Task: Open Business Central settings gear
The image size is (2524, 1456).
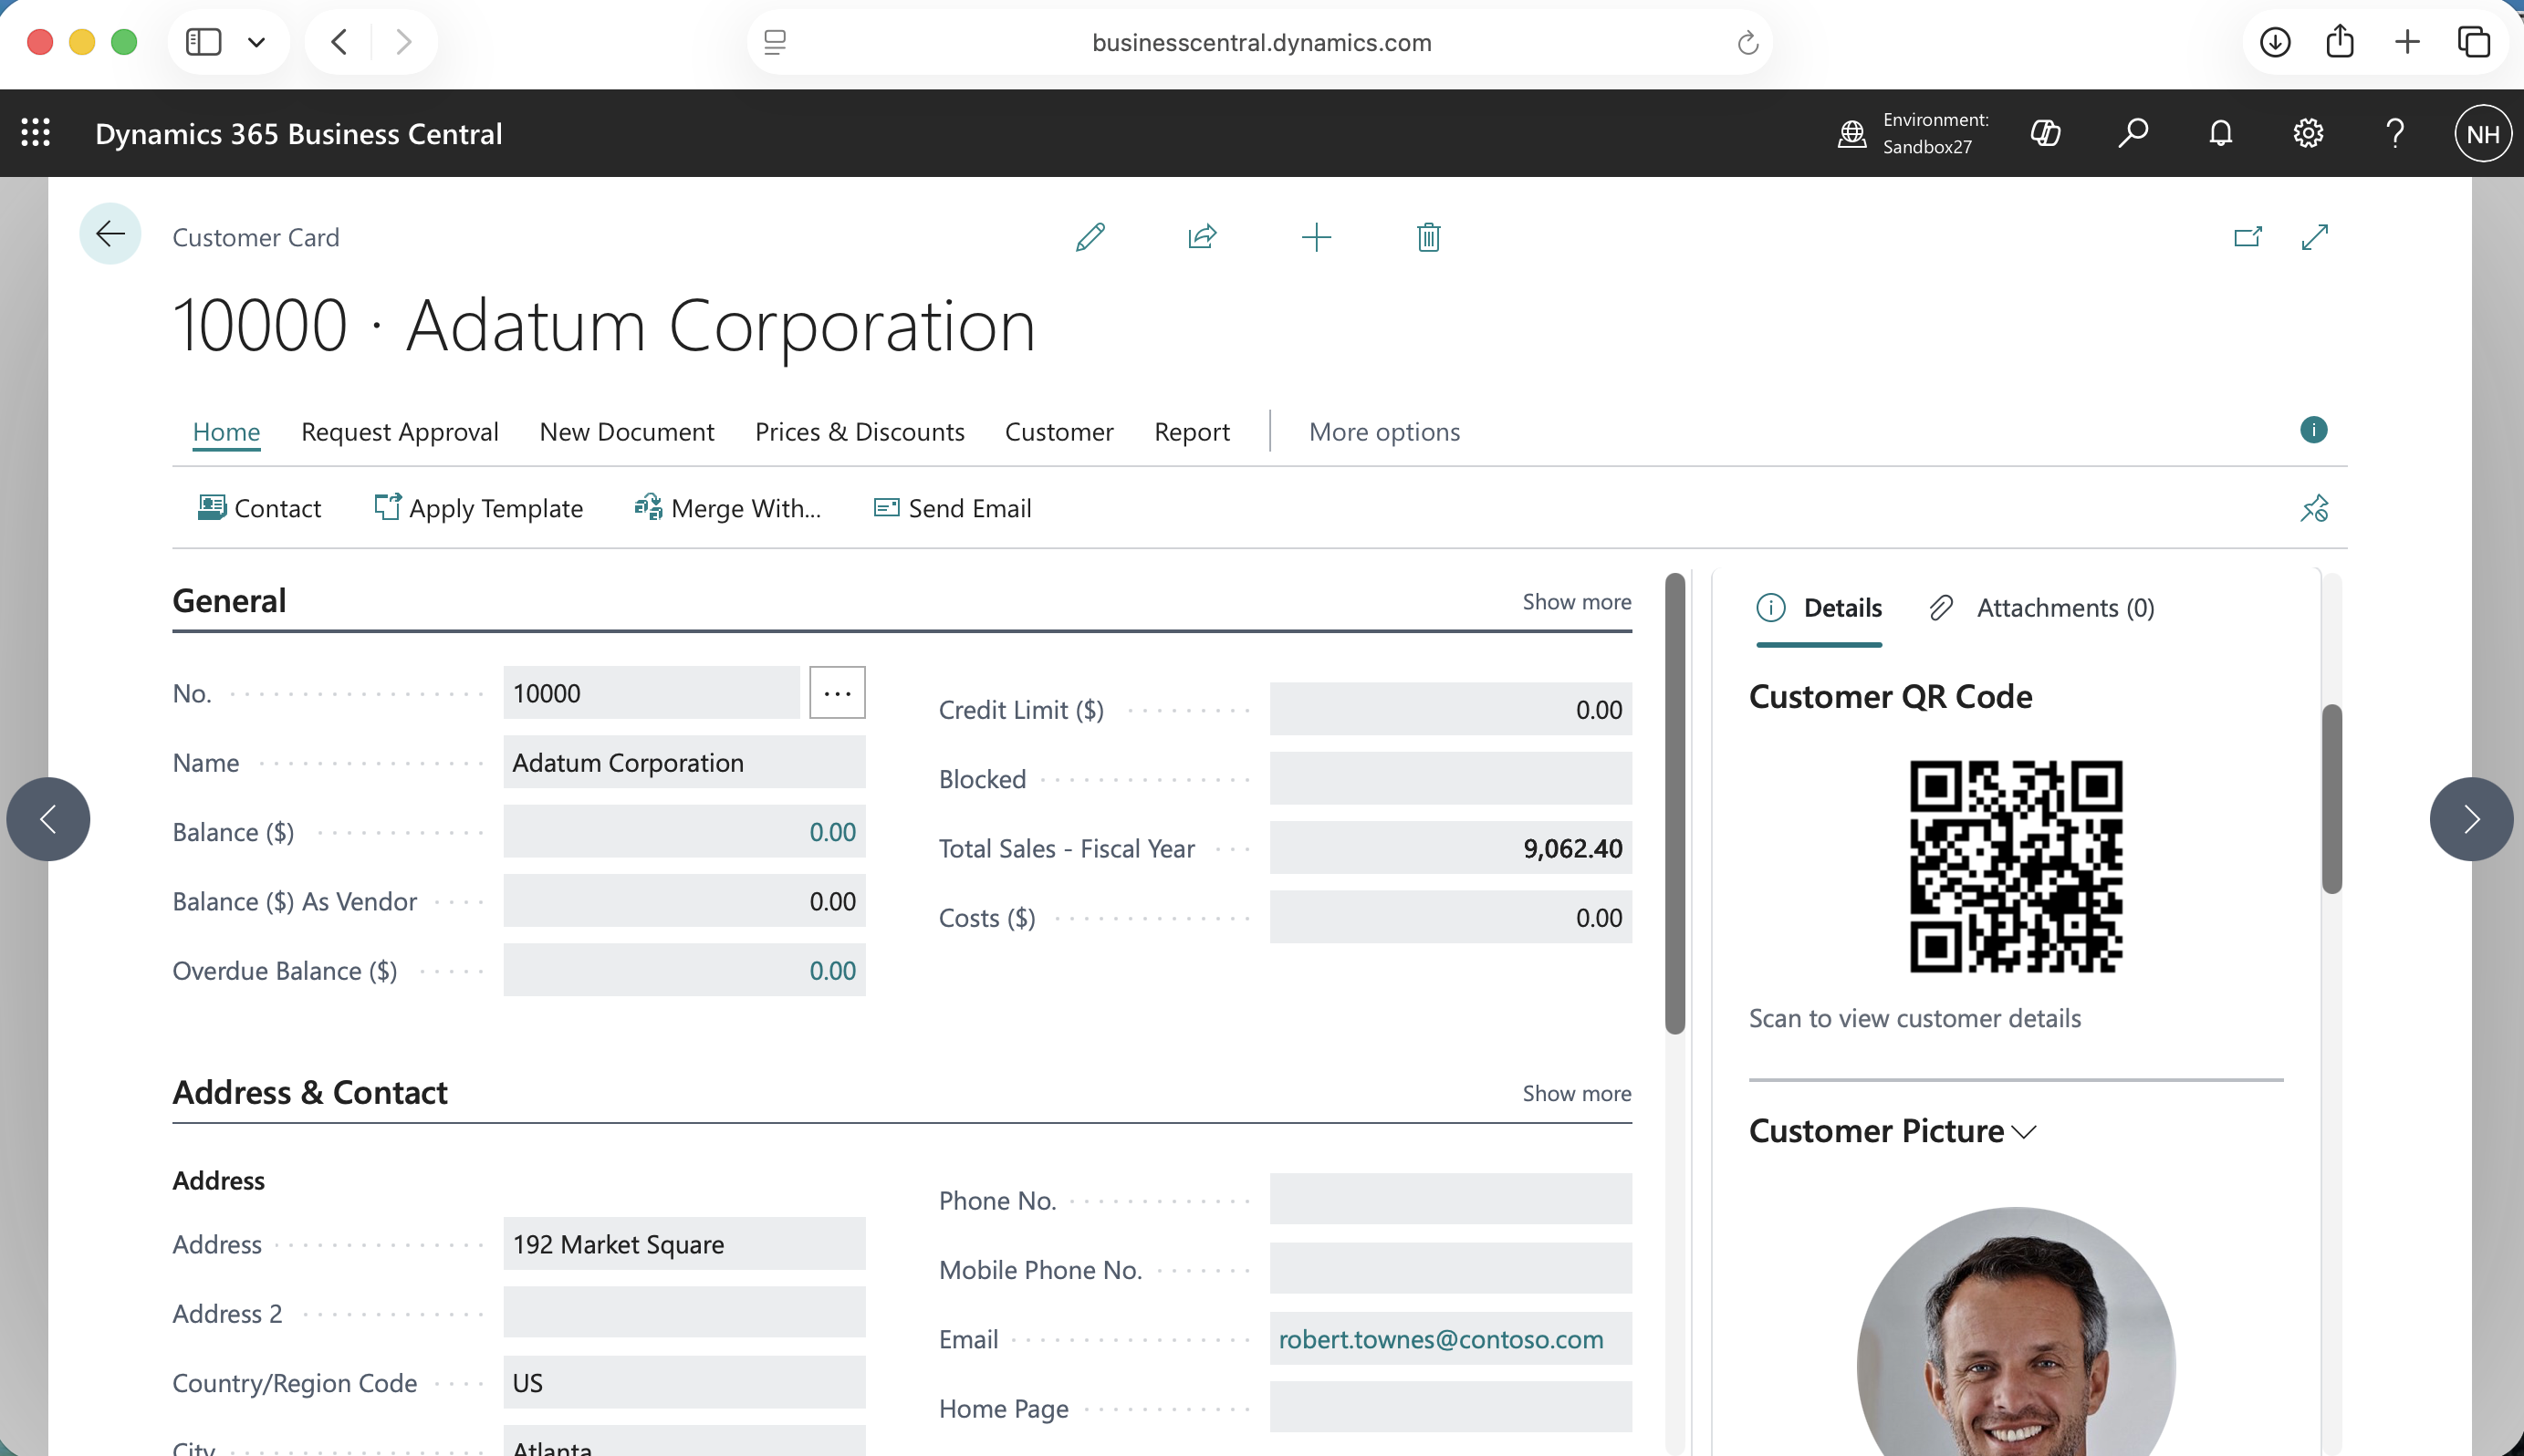Action: 2308,132
